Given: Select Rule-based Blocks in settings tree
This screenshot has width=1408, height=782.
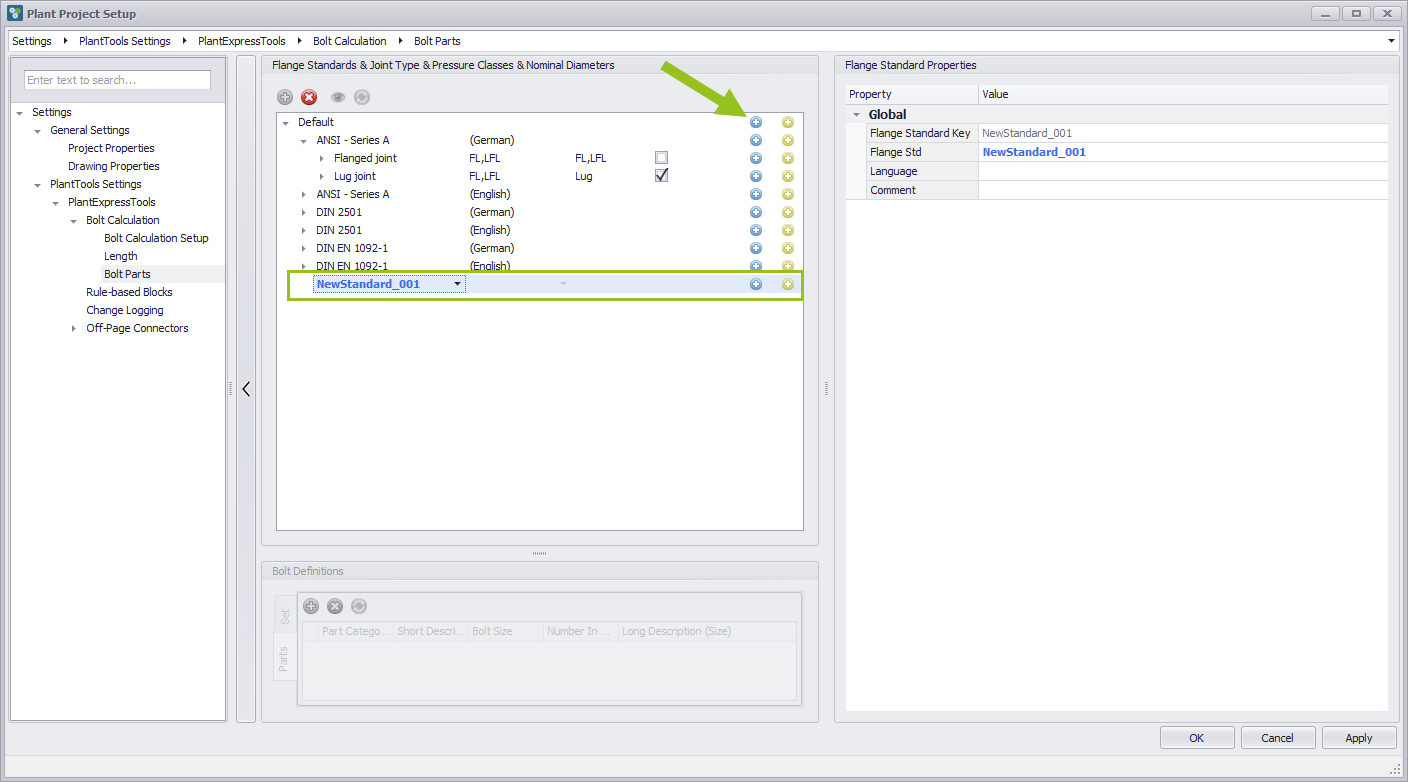Looking at the screenshot, I should pos(129,292).
